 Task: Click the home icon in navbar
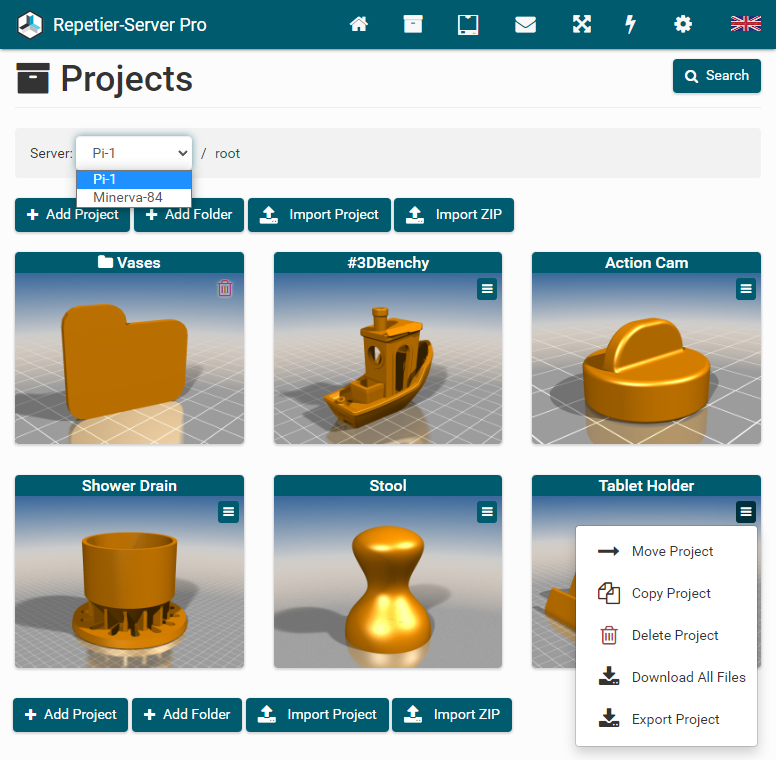pyautogui.click(x=359, y=24)
